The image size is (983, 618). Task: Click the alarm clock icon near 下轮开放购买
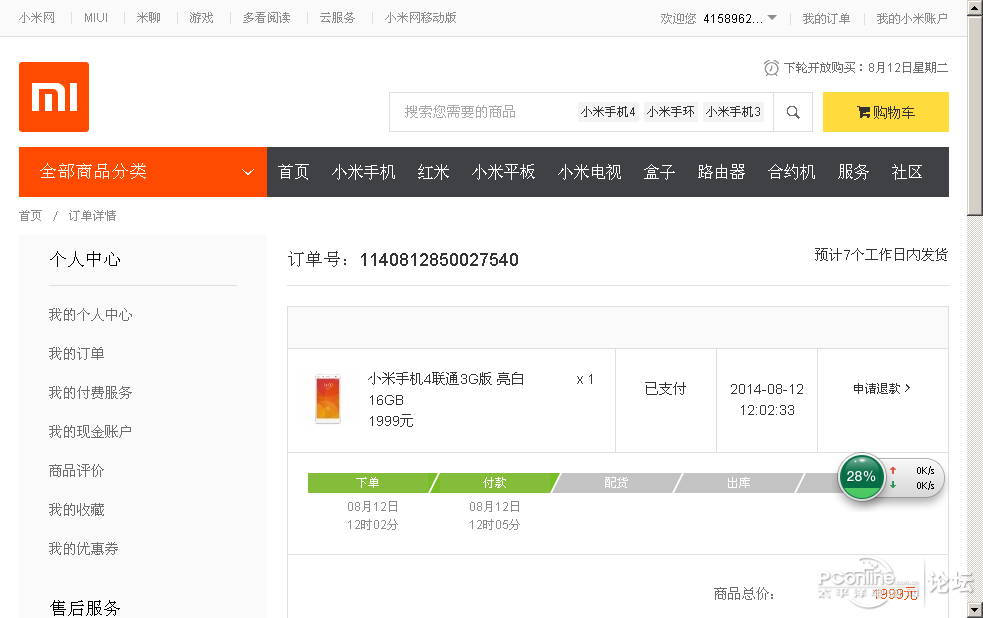(771, 68)
